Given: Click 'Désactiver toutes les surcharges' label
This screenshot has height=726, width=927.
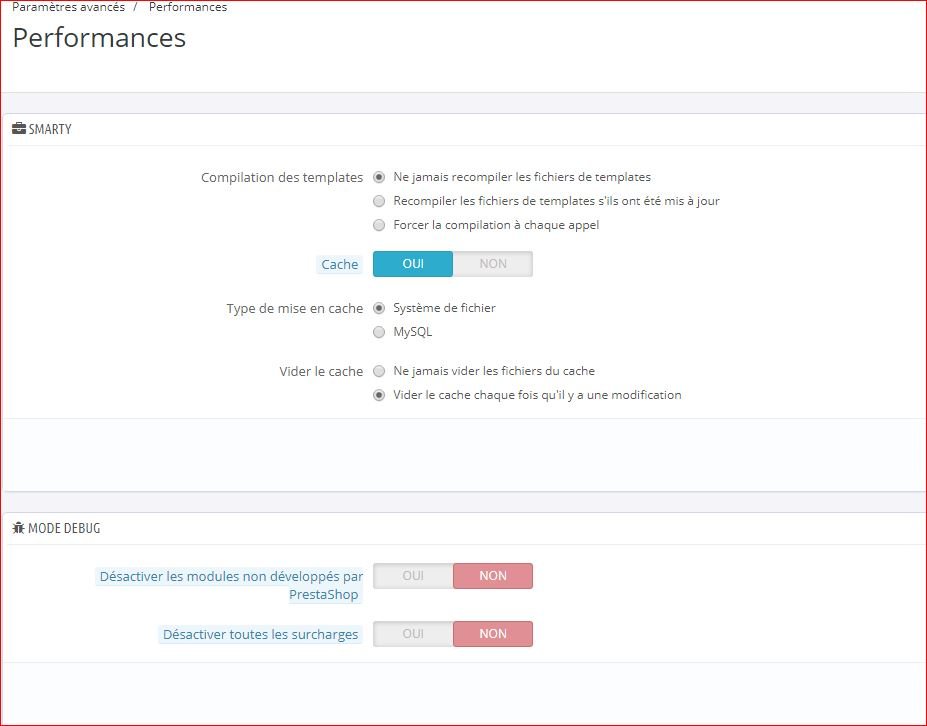Looking at the screenshot, I should pos(260,634).
